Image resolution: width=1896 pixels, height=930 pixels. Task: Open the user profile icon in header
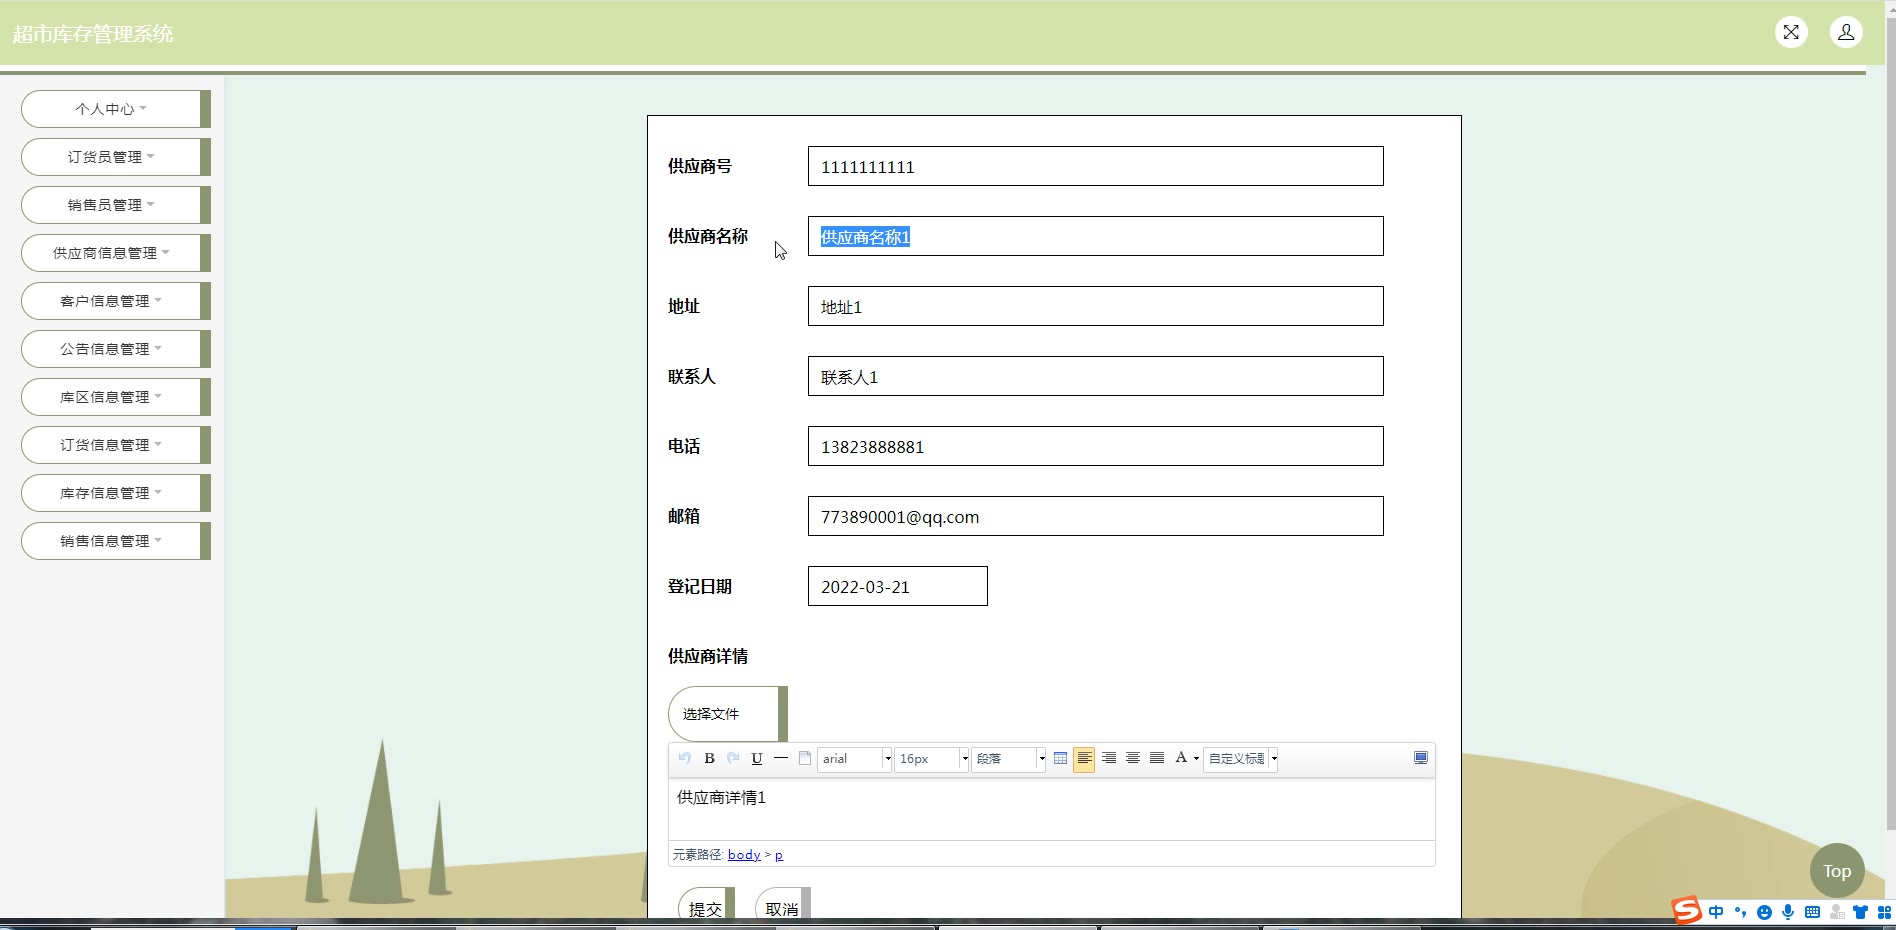tap(1846, 32)
